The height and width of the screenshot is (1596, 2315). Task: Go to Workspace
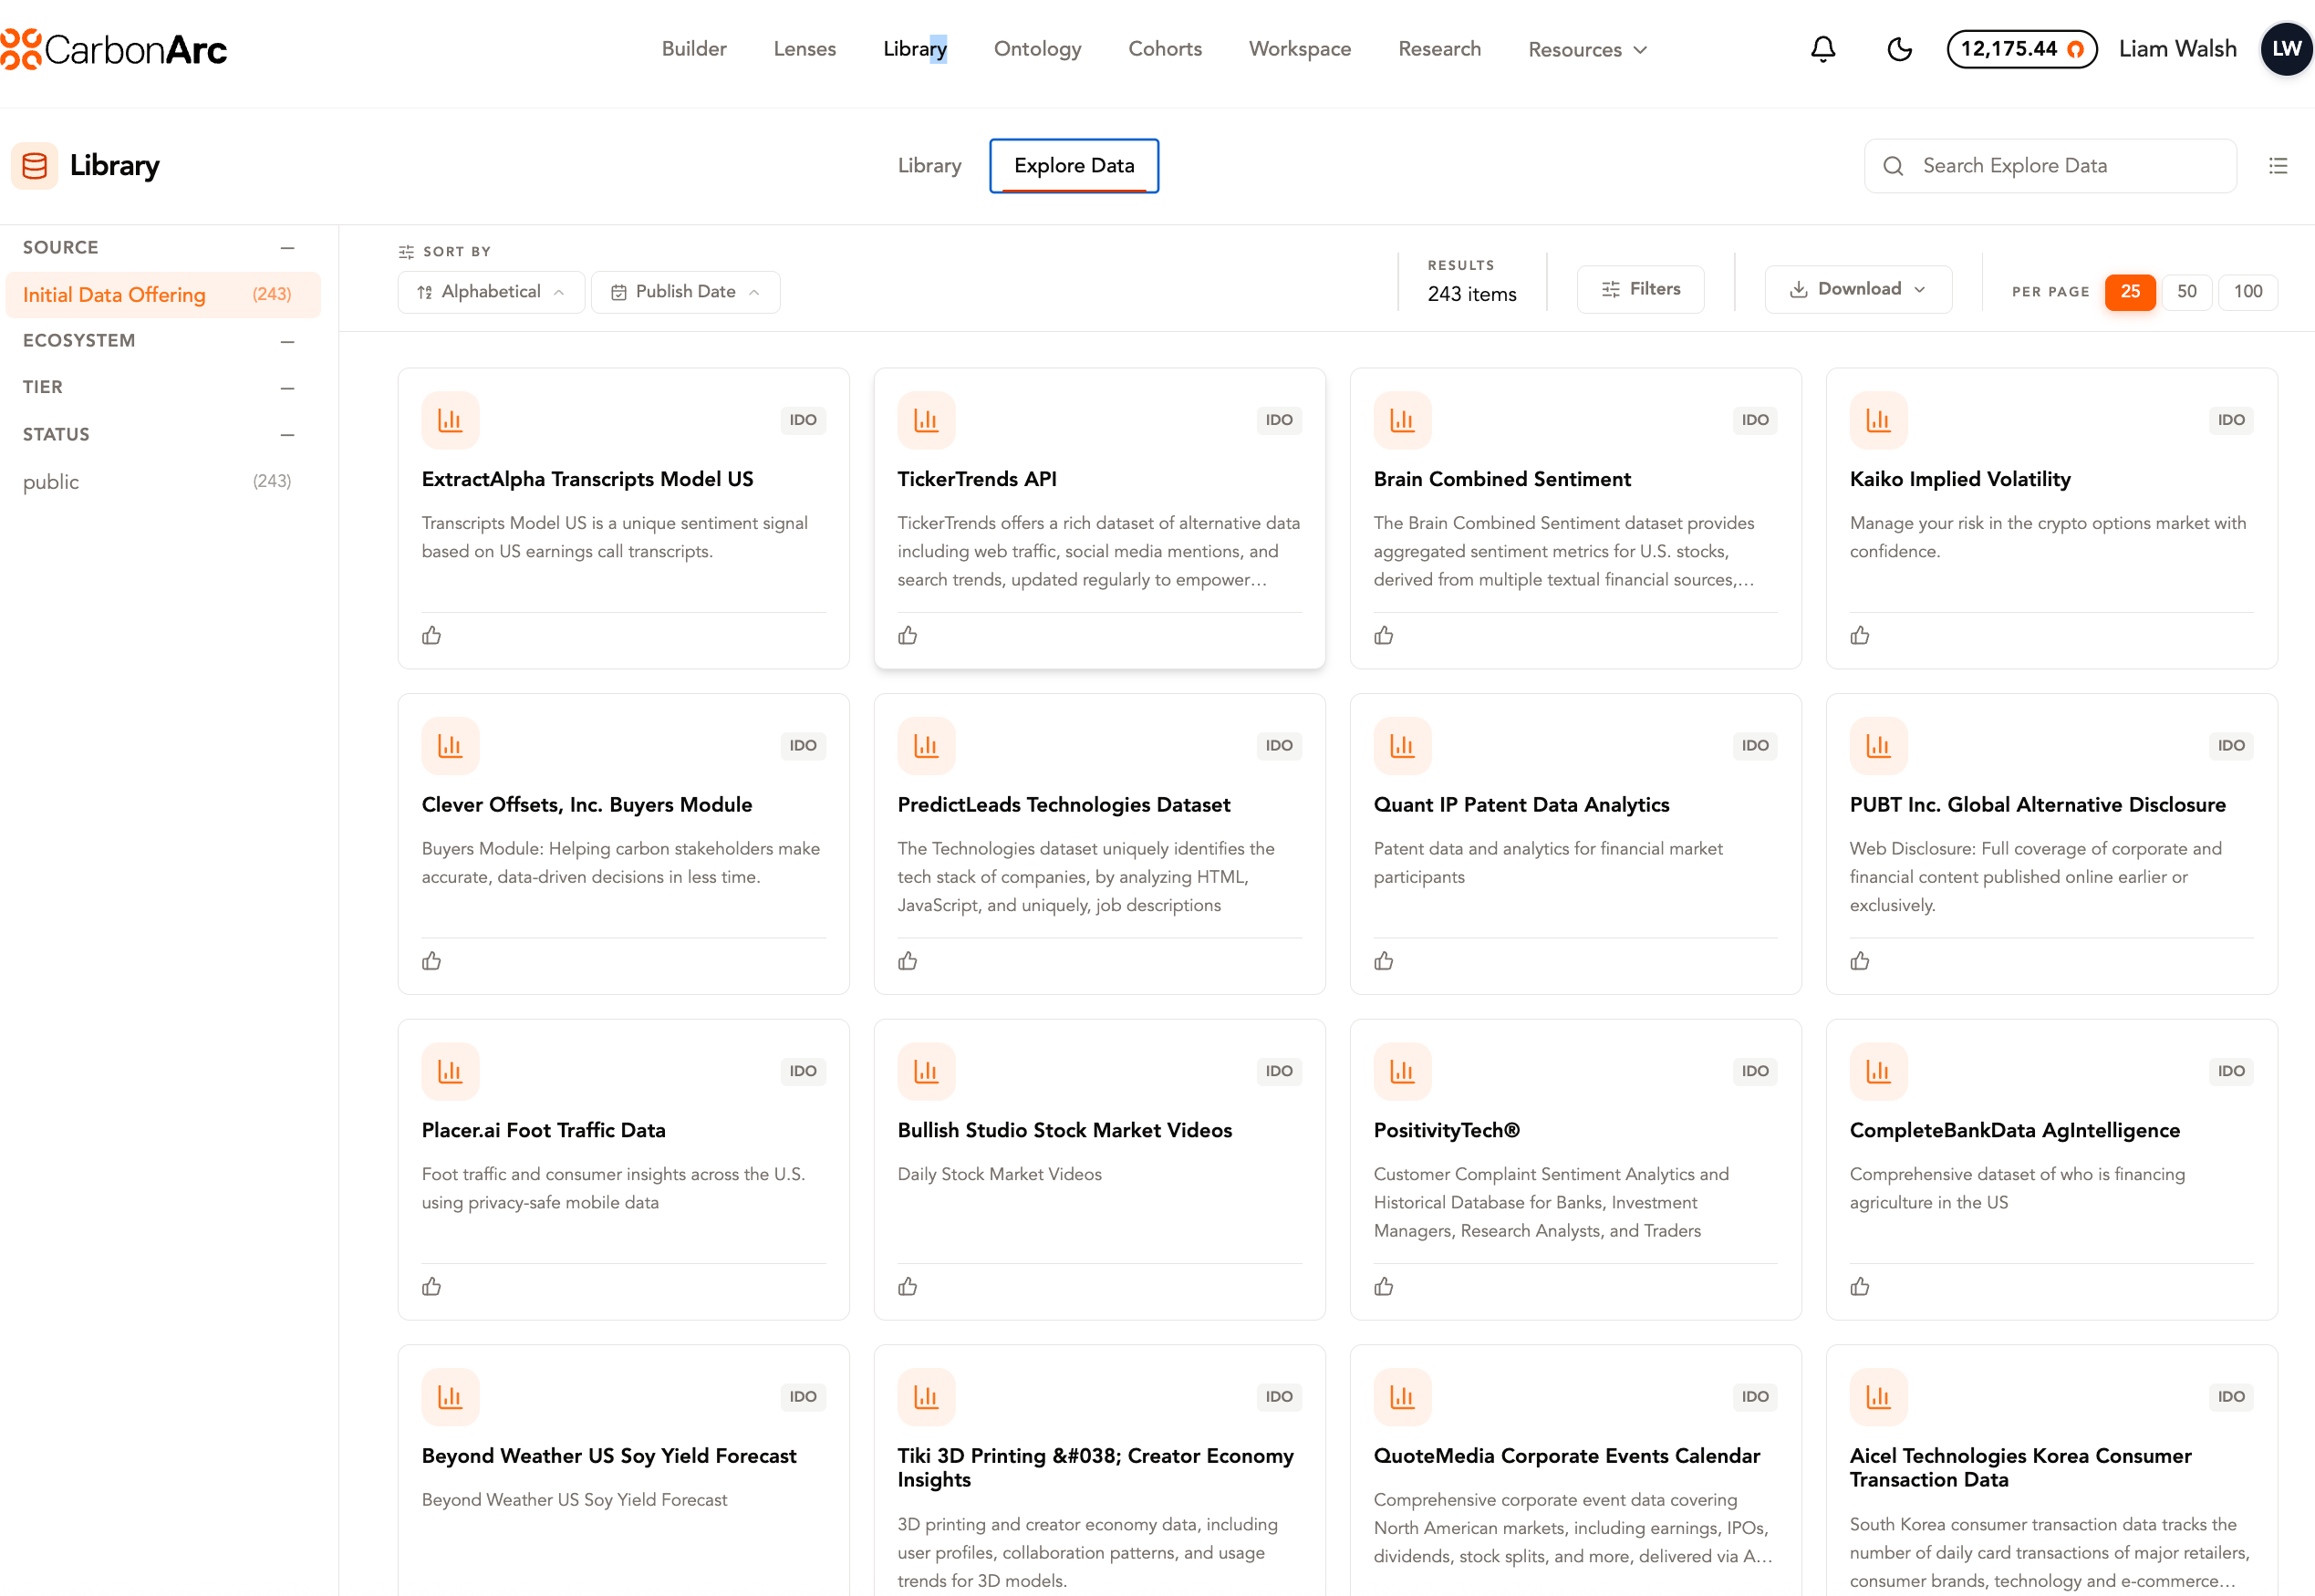(1300, 49)
